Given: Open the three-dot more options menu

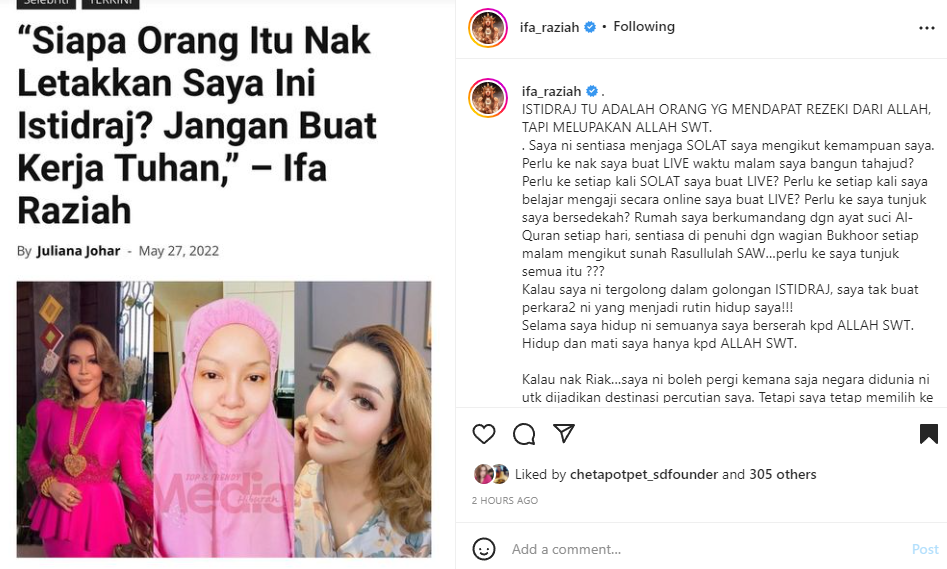Looking at the screenshot, I should [926, 28].
